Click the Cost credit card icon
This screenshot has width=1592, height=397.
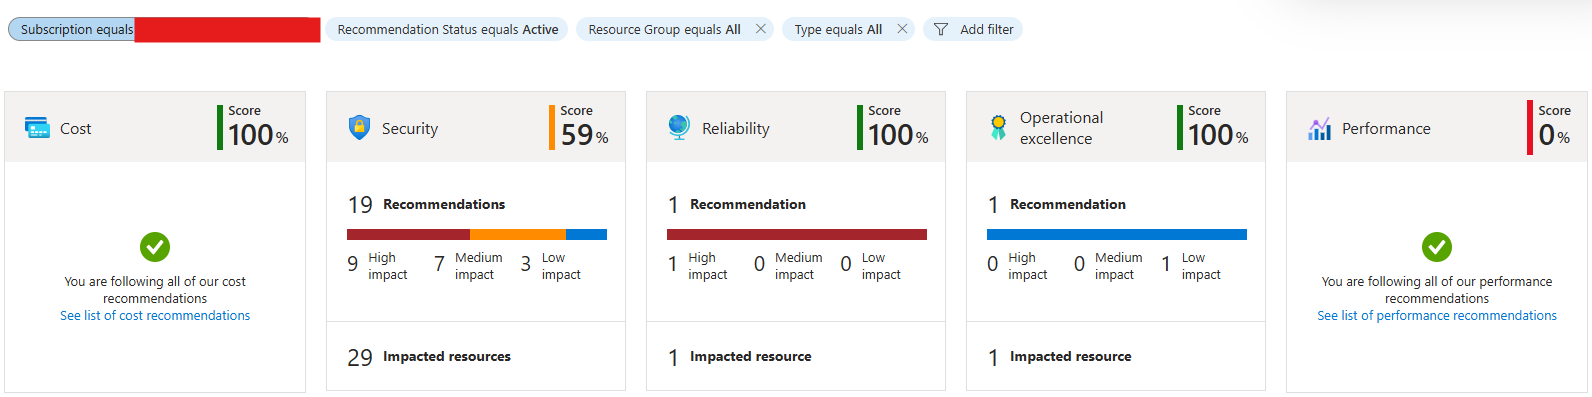click(37, 128)
